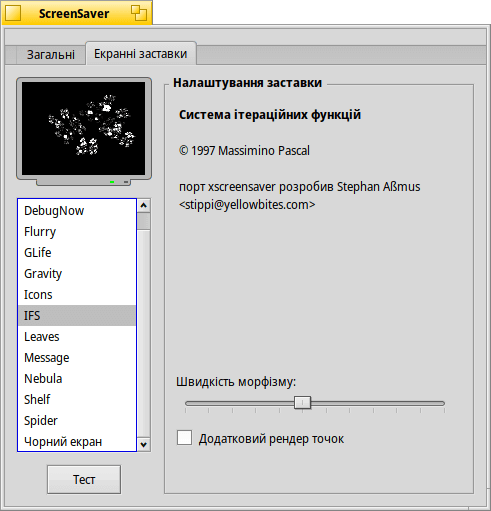The image size is (491, 511).
Task: Select the highlighted IFS entry
Action: point(77,316)
